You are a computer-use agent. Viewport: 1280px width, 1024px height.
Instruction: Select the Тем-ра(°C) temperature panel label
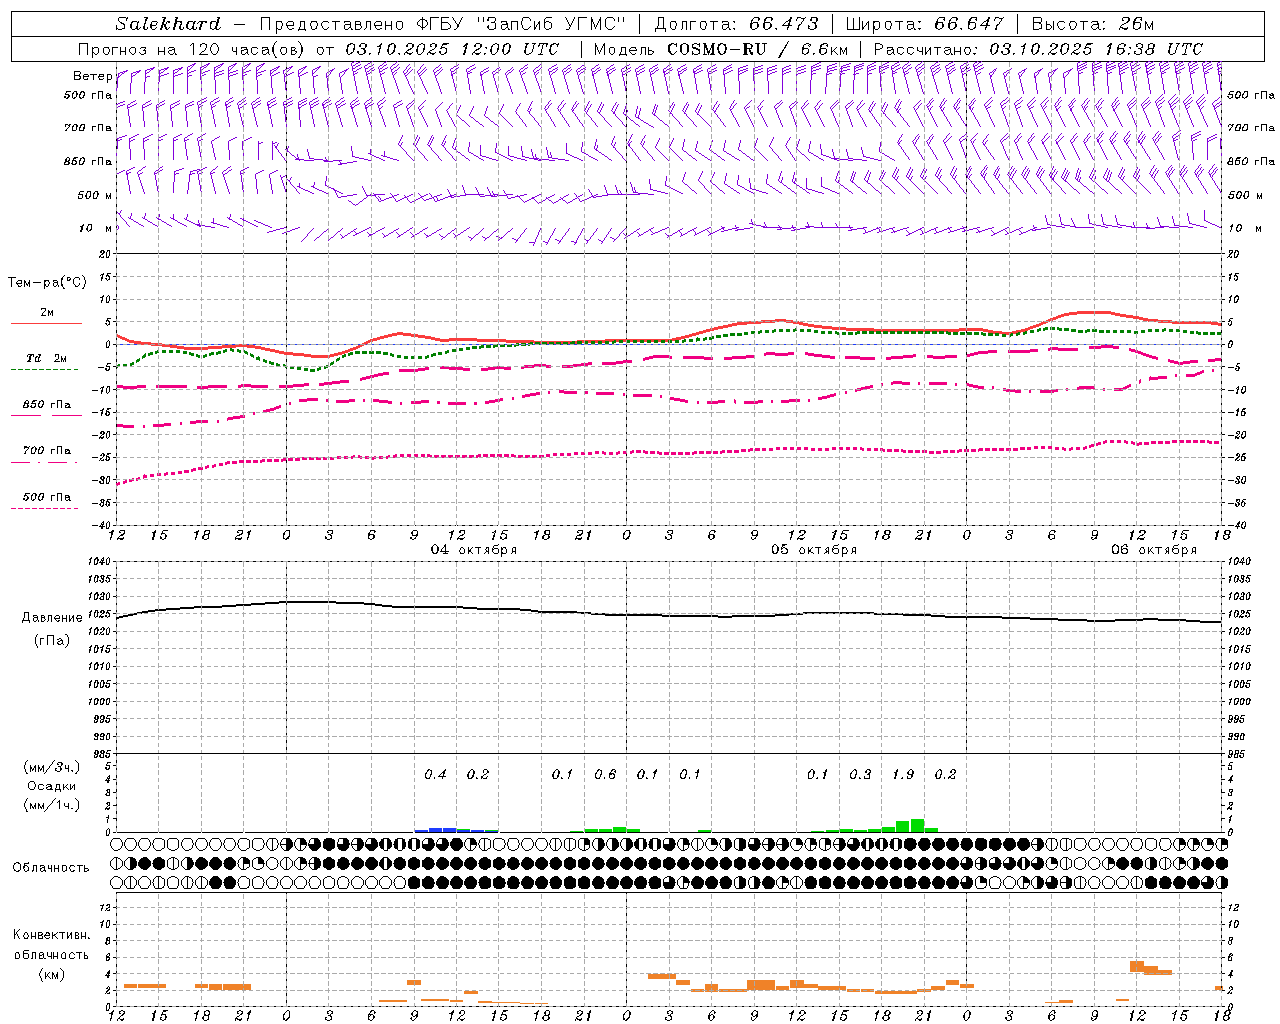47,283
